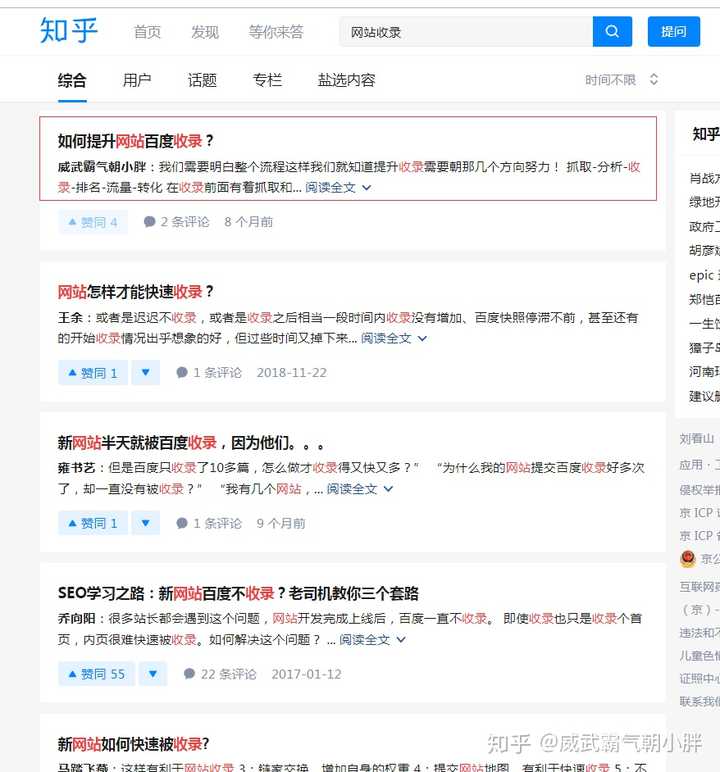Upvote 赞同 55 on 乔向阳 answer

96,674
